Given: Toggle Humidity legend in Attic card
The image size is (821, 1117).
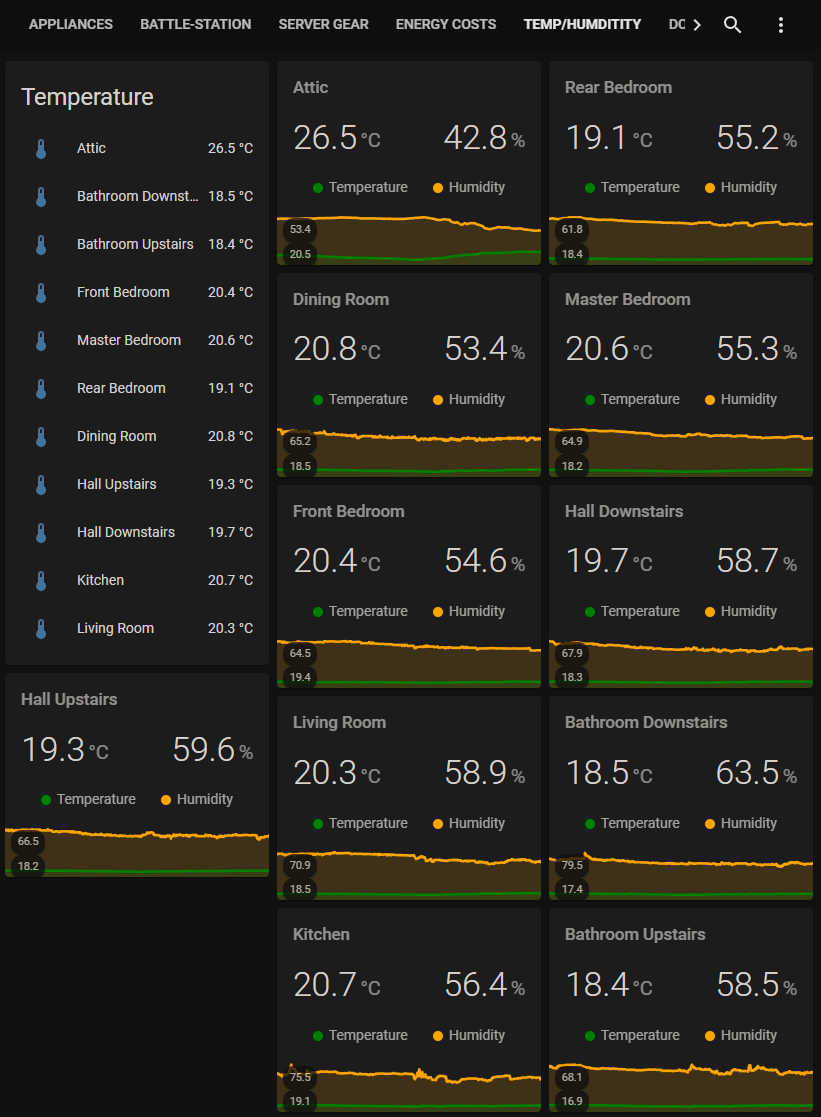Looking at the screenshot, I should coord(469,187).
